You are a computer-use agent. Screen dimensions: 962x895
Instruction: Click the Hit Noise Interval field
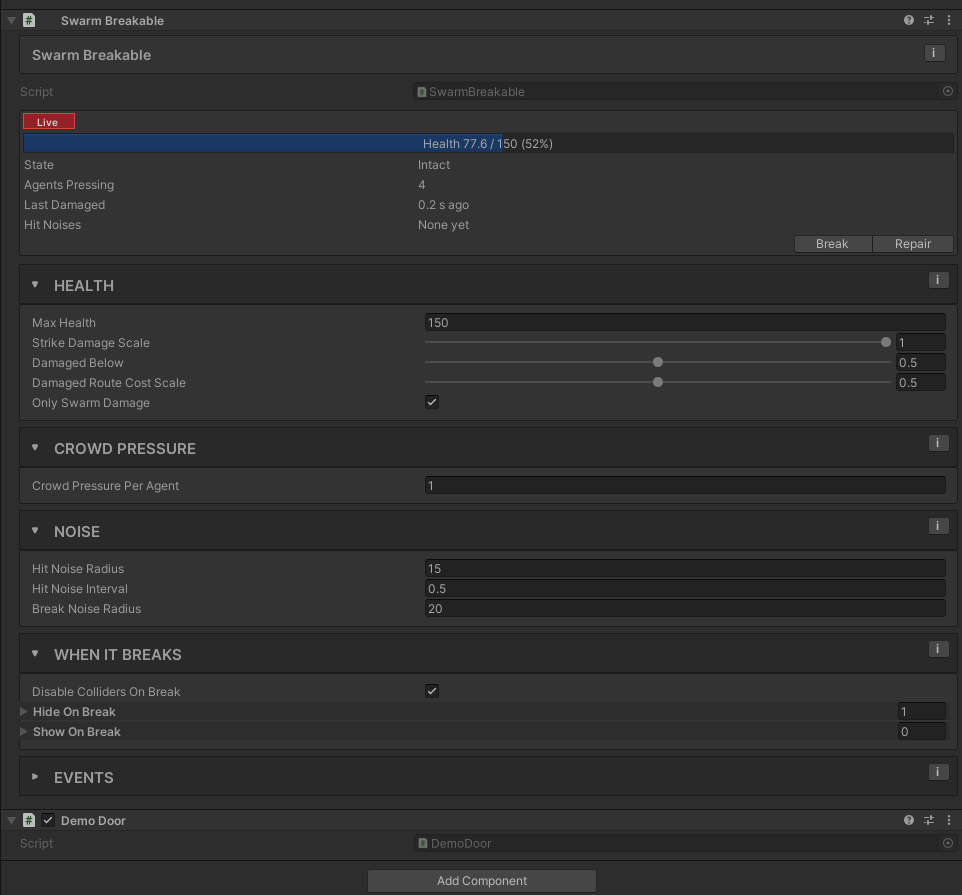pos(685,588)
